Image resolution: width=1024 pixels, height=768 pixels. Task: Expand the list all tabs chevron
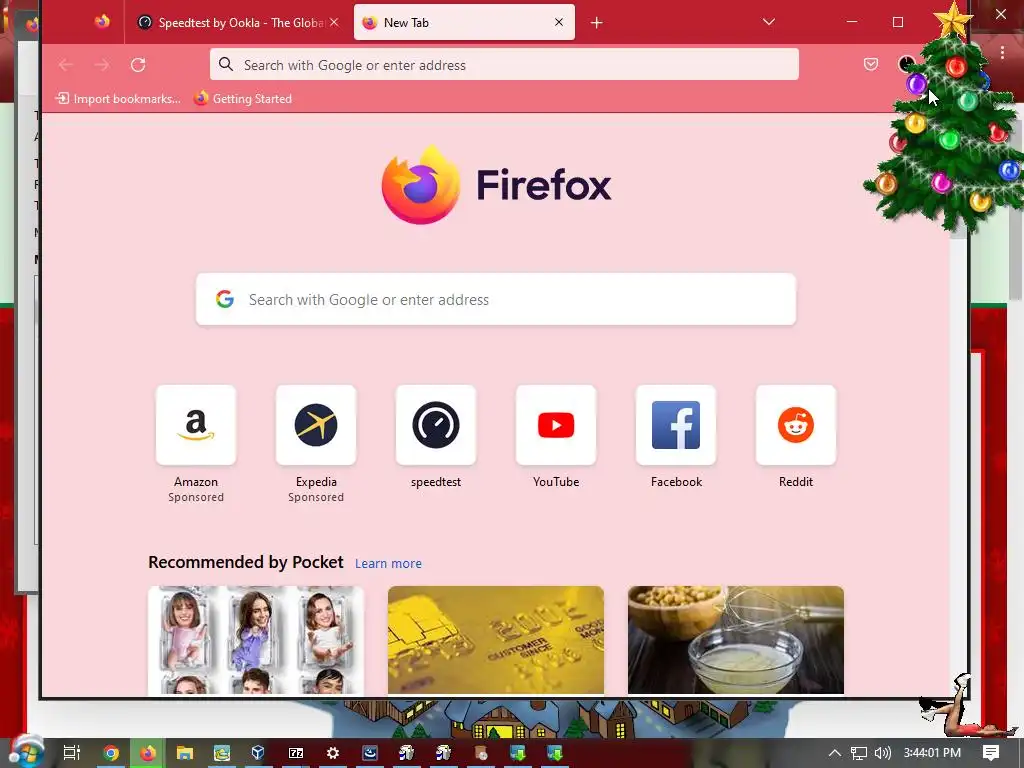769,22
